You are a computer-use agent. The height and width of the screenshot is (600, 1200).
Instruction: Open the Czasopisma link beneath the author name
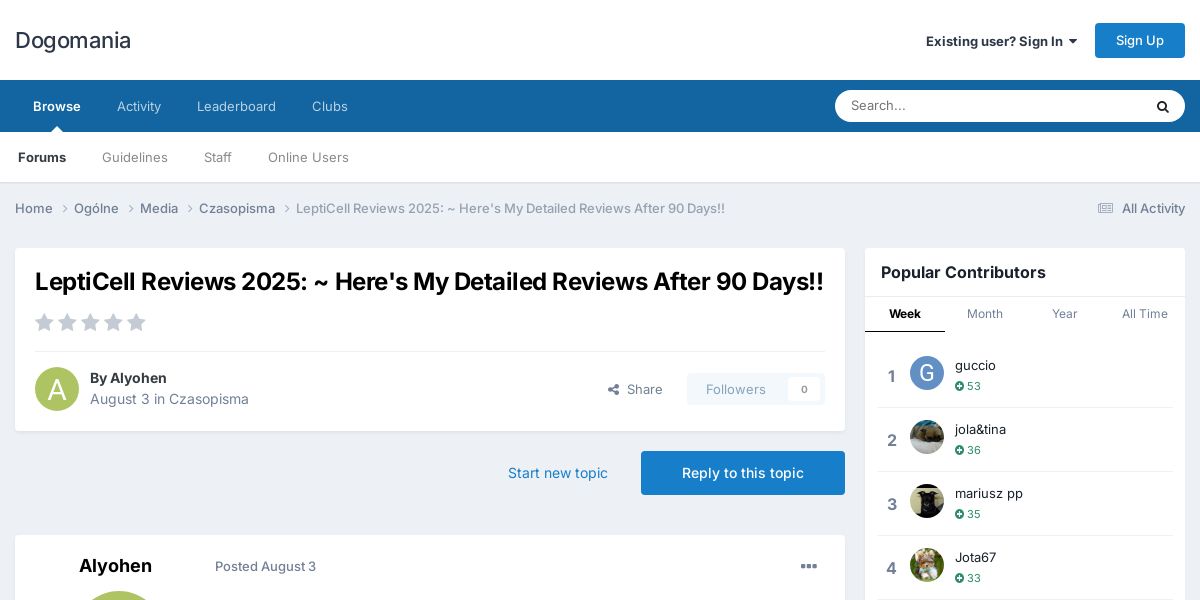[x=209, y=399]
